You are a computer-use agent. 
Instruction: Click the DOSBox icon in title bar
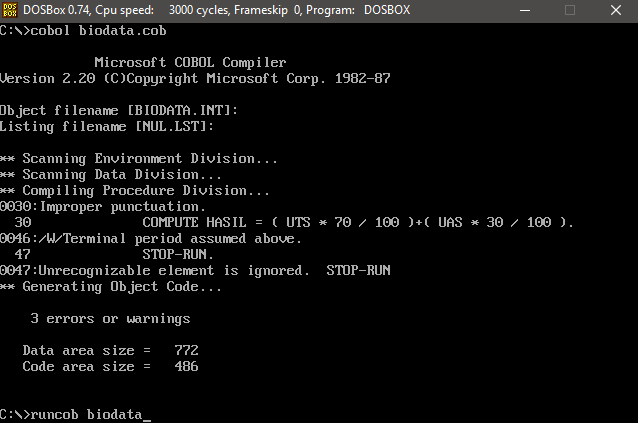[x=10, y=10]
